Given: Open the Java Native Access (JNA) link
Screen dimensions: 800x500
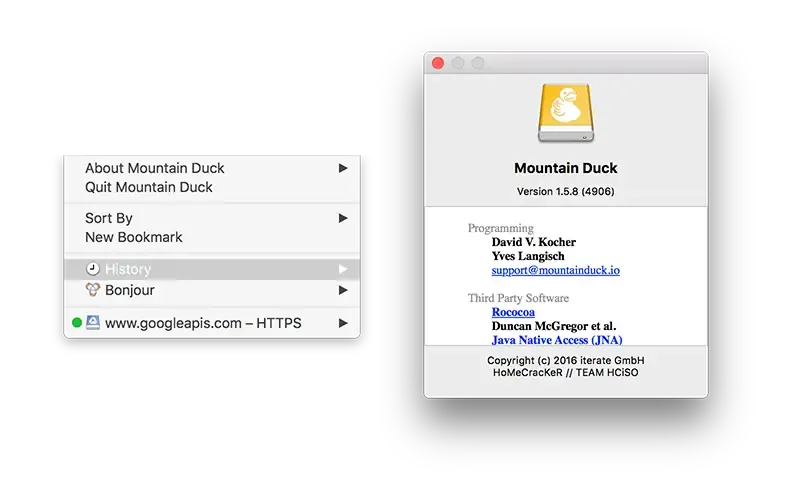Looking at the screenshot, I should [x=557, y=340].
